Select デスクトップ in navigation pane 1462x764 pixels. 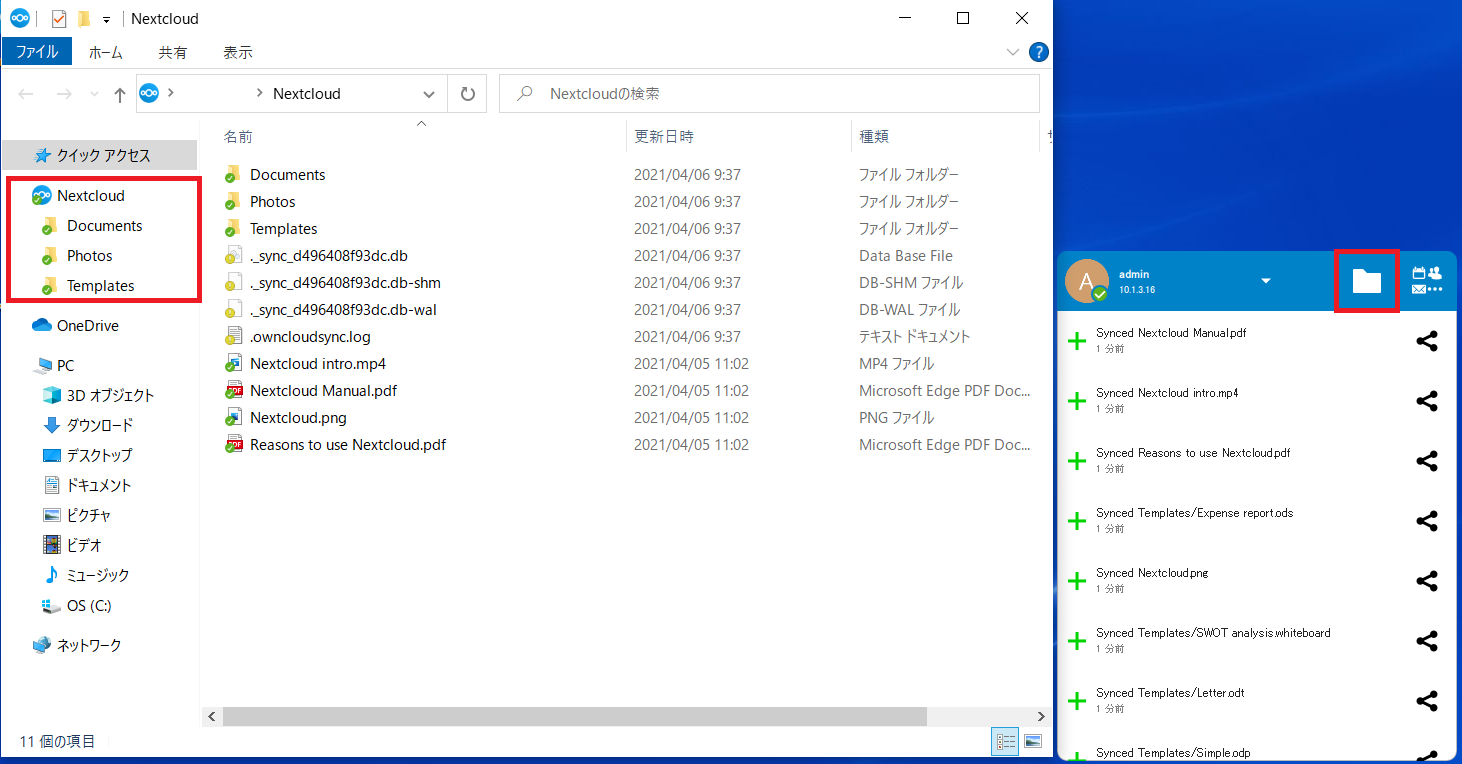(99, 456)
